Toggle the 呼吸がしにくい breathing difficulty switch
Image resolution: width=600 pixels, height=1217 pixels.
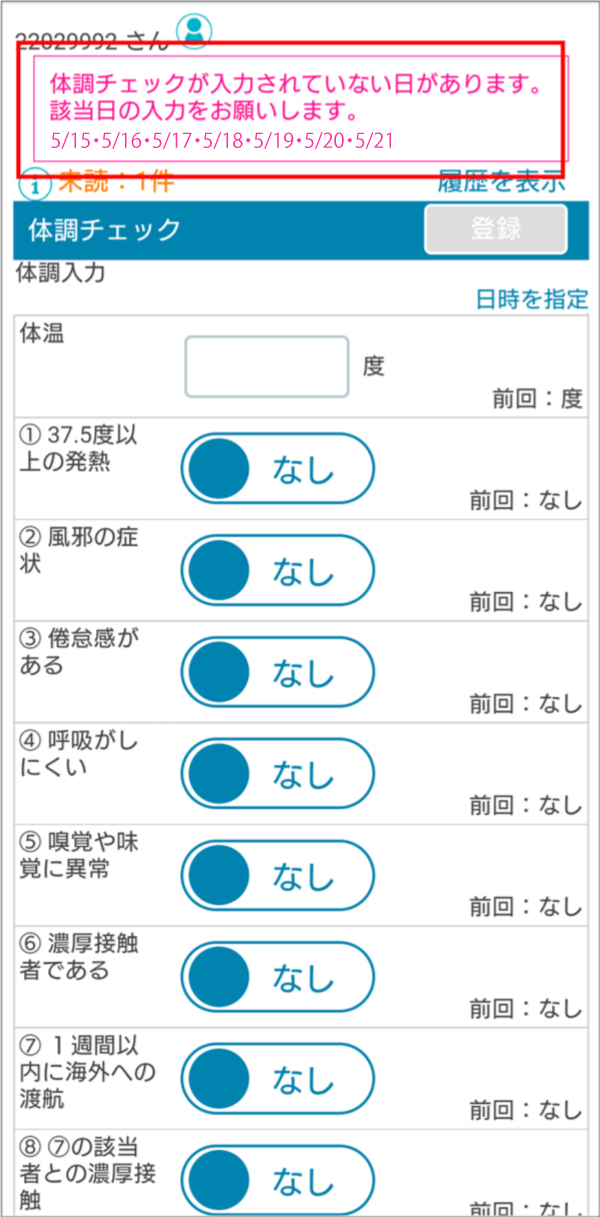[277, 774]
